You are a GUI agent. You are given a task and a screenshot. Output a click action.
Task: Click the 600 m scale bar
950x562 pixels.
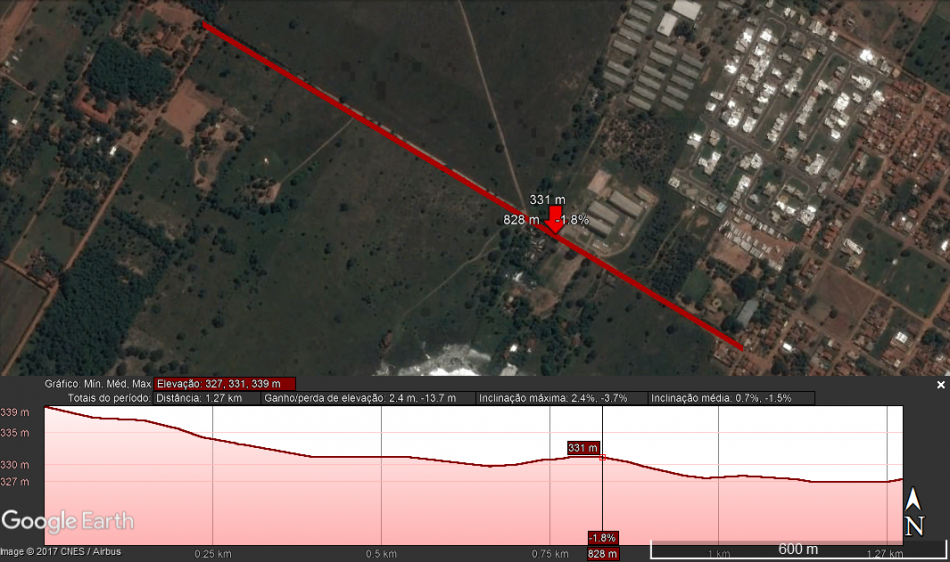click(797, 549)
